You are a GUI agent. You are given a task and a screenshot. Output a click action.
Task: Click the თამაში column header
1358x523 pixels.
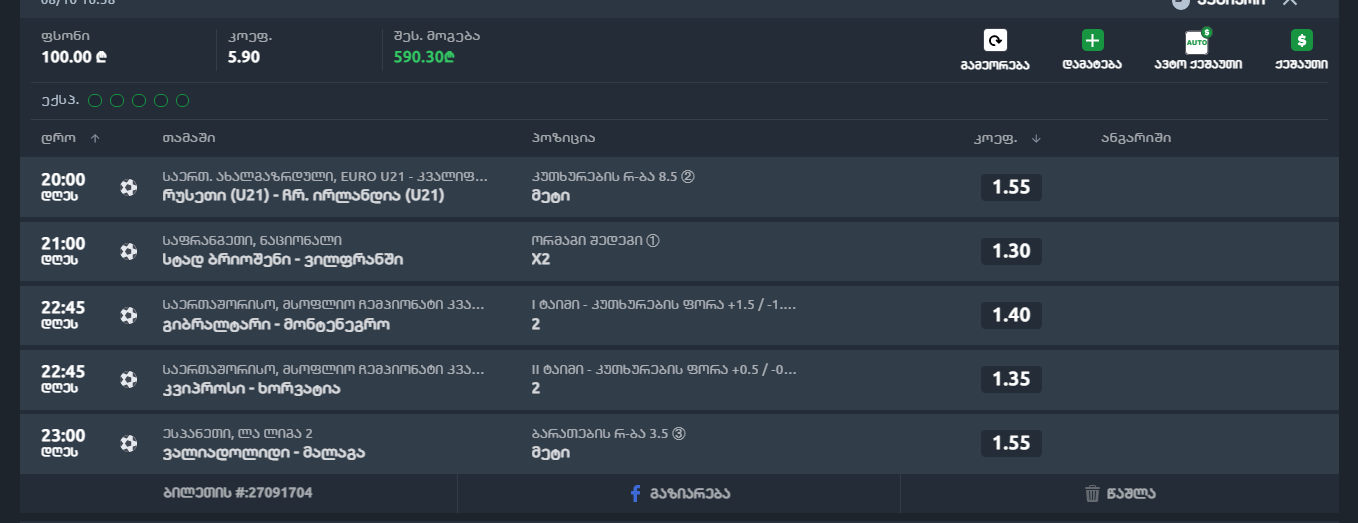tap(188, 138)
